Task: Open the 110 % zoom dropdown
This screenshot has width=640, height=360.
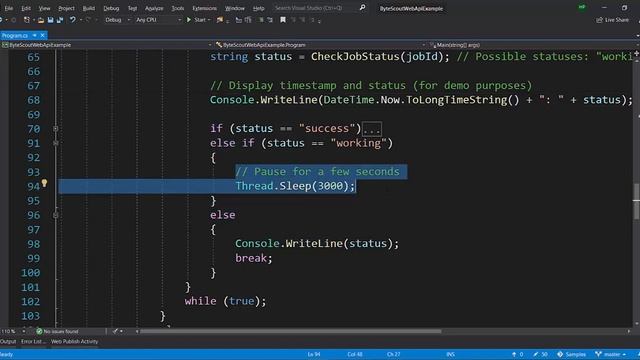Action: (x=13, y=331)
